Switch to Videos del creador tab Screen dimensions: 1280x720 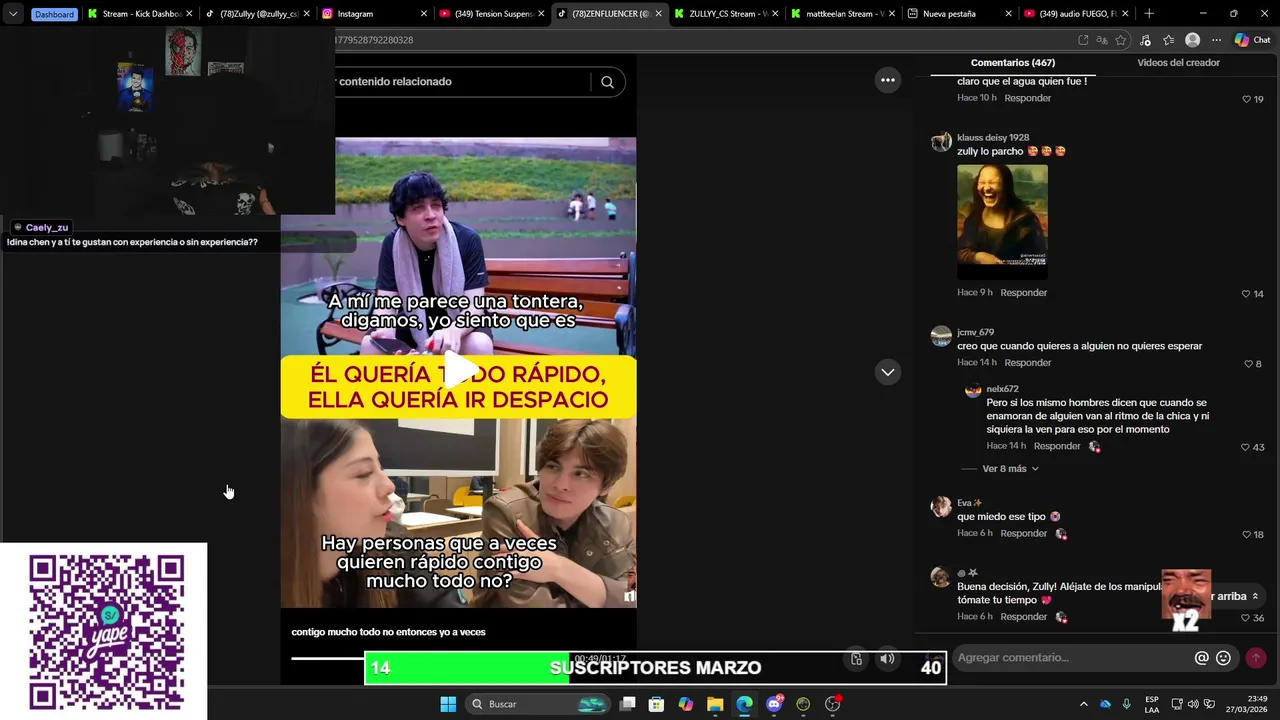click(1178, 62)
